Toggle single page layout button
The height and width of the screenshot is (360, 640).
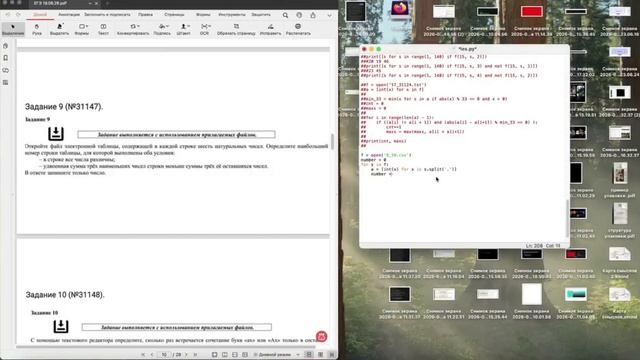pos(309,355)
